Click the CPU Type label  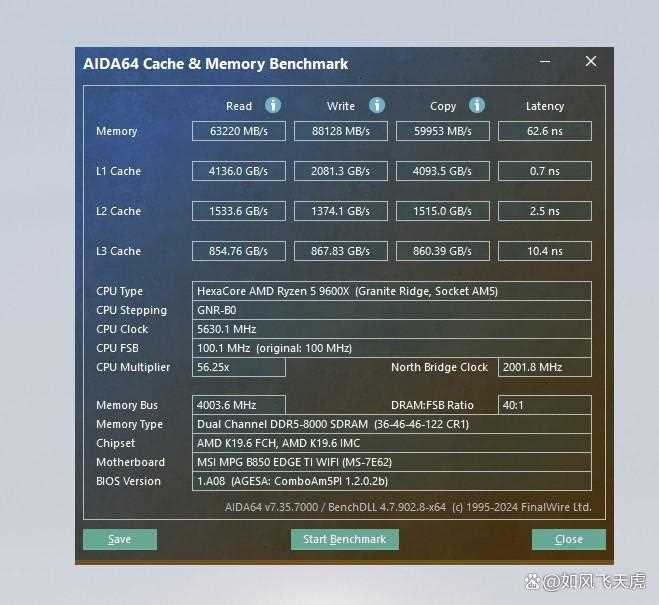coord(119,291)
